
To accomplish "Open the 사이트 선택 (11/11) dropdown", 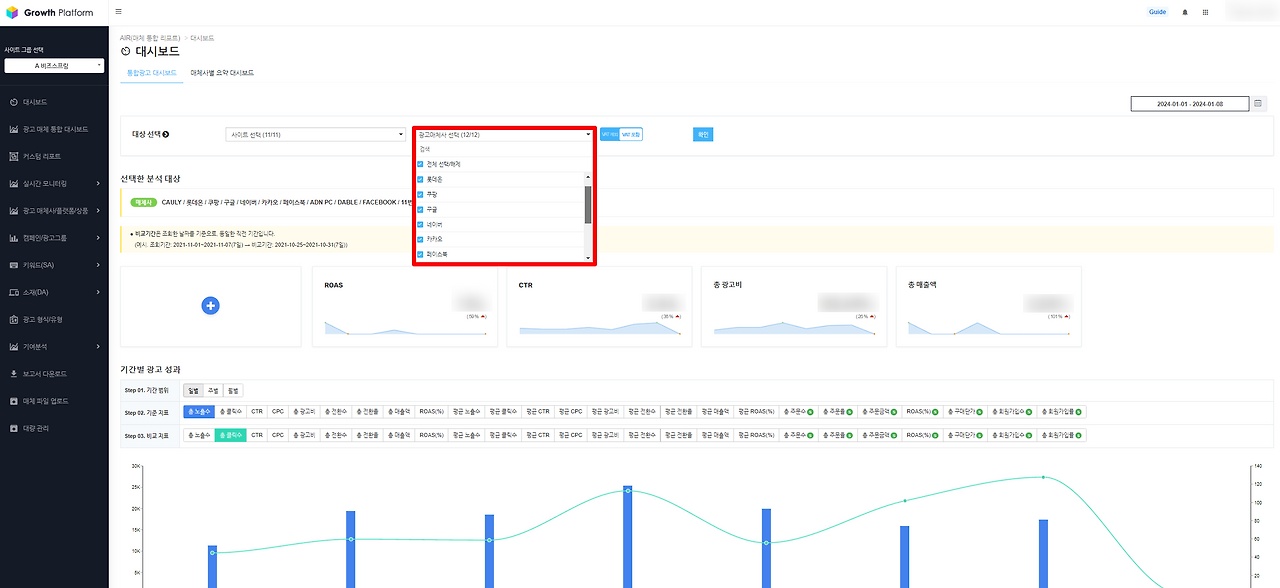I will [315, 134].
